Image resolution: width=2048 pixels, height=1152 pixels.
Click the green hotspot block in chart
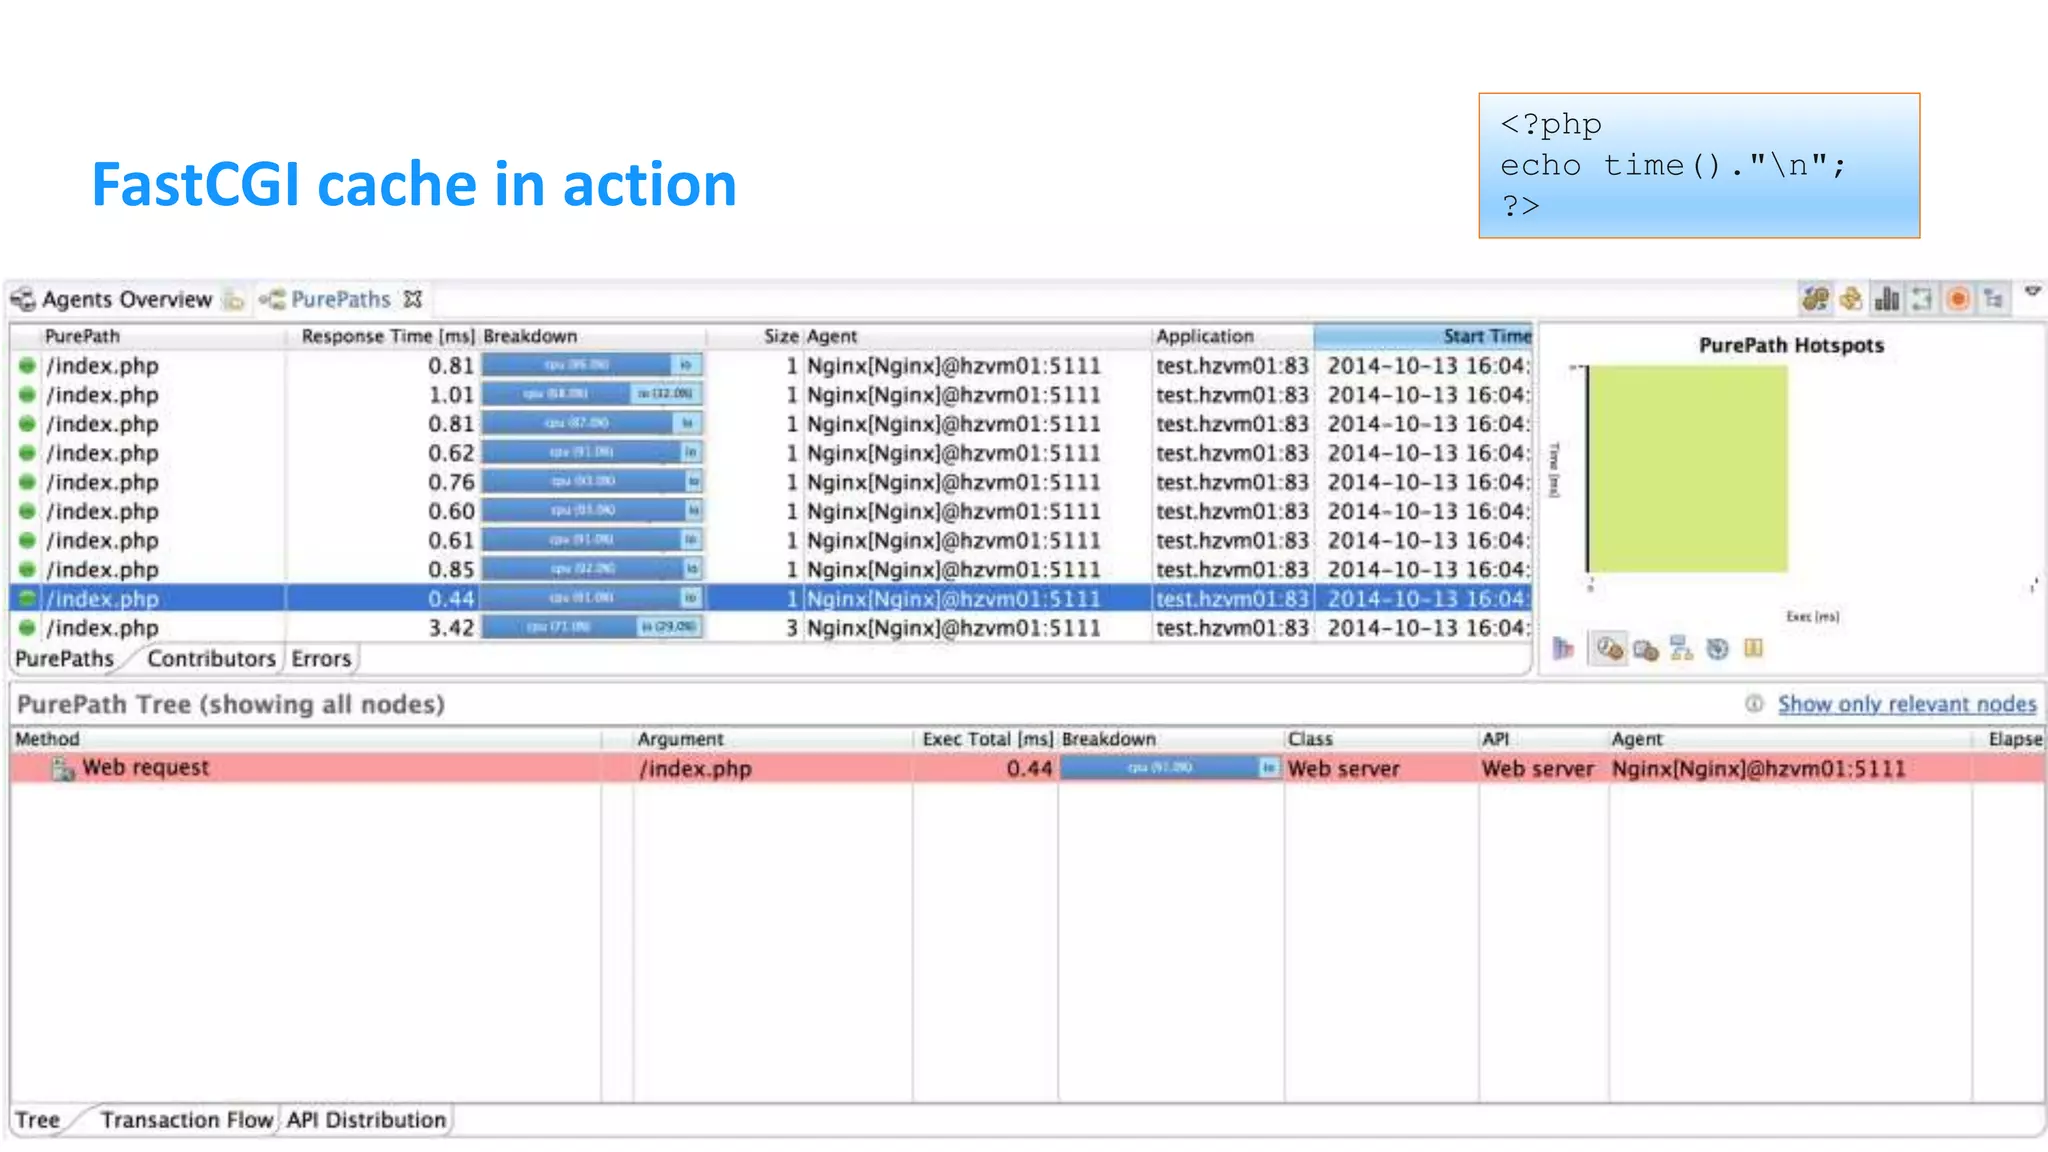pyautogui.click(x=1688, y=469)
